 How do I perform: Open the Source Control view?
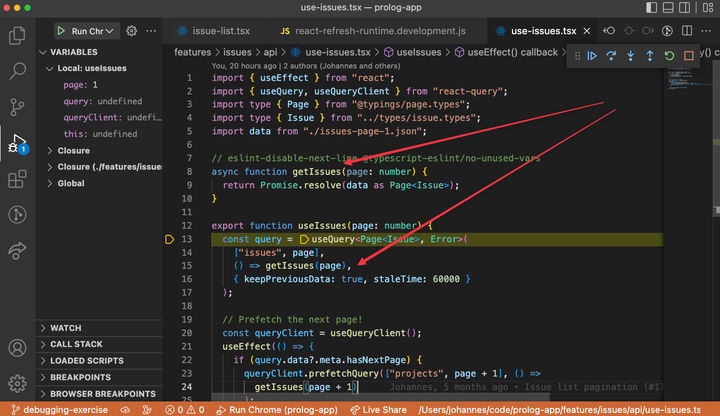tap(17, 106)
